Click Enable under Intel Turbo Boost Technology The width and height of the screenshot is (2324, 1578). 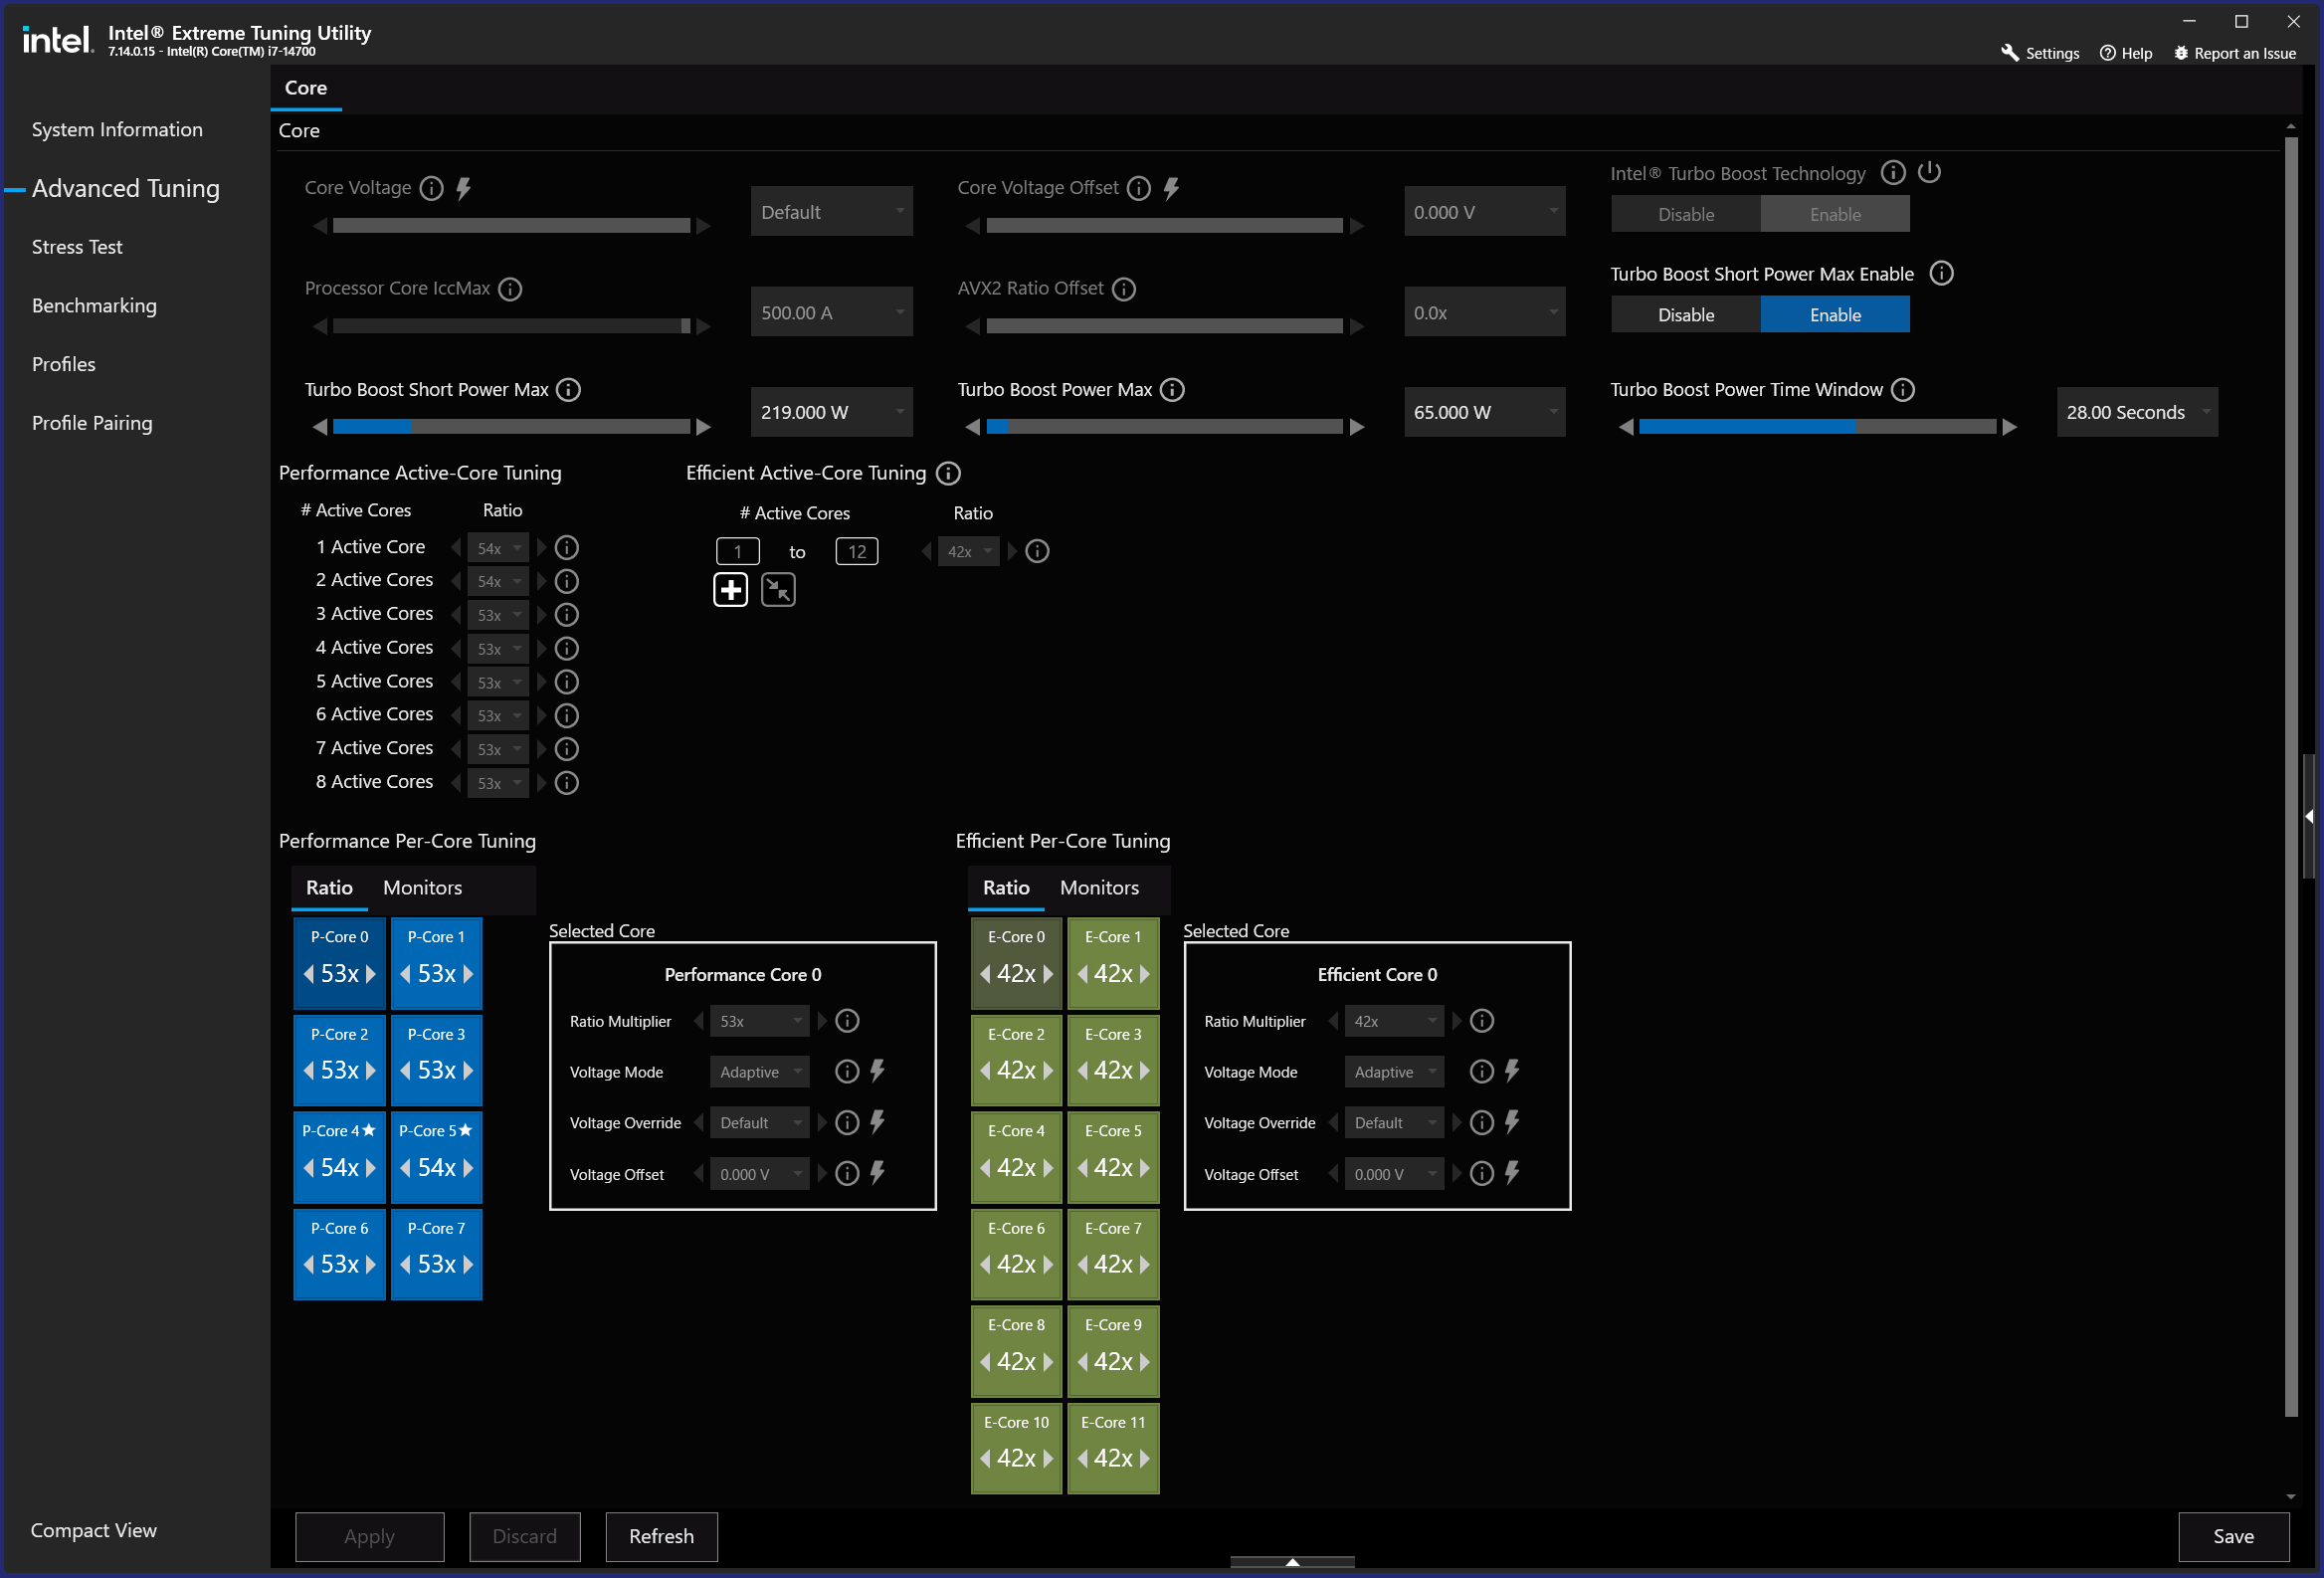click(1835, 214)
